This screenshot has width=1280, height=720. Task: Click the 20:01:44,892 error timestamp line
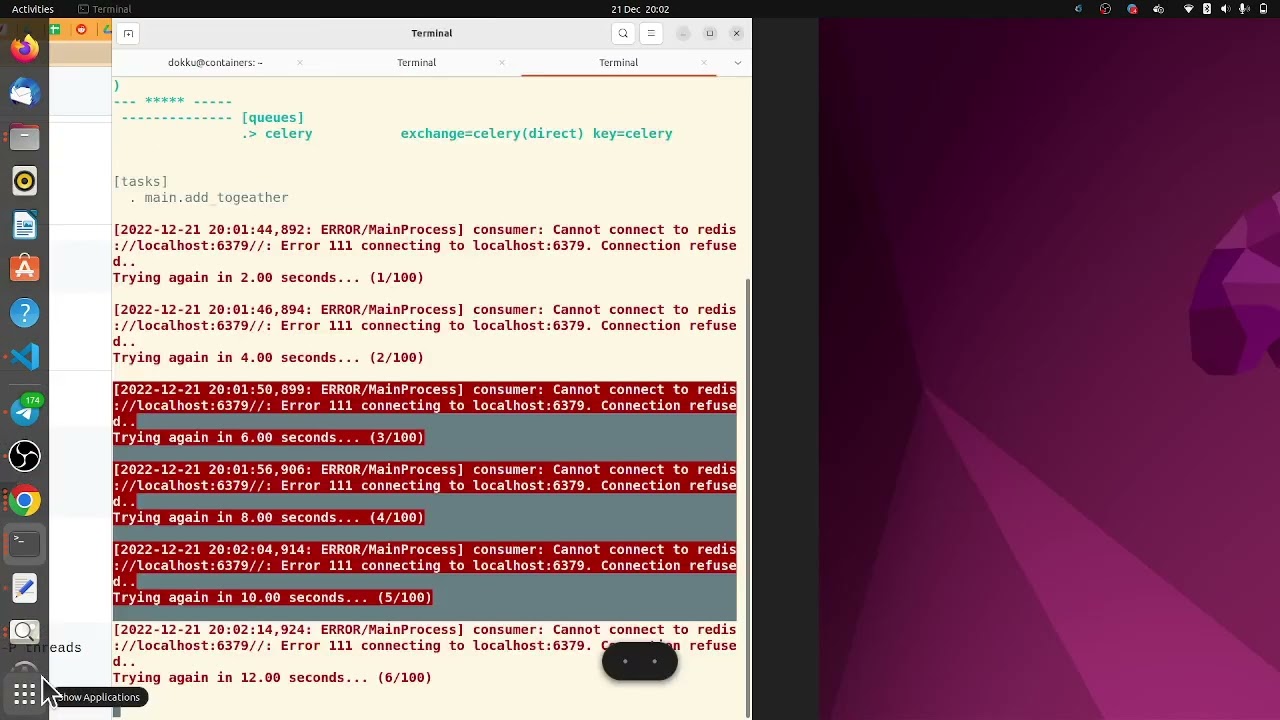pyautogui.click(x=424, y=230)
